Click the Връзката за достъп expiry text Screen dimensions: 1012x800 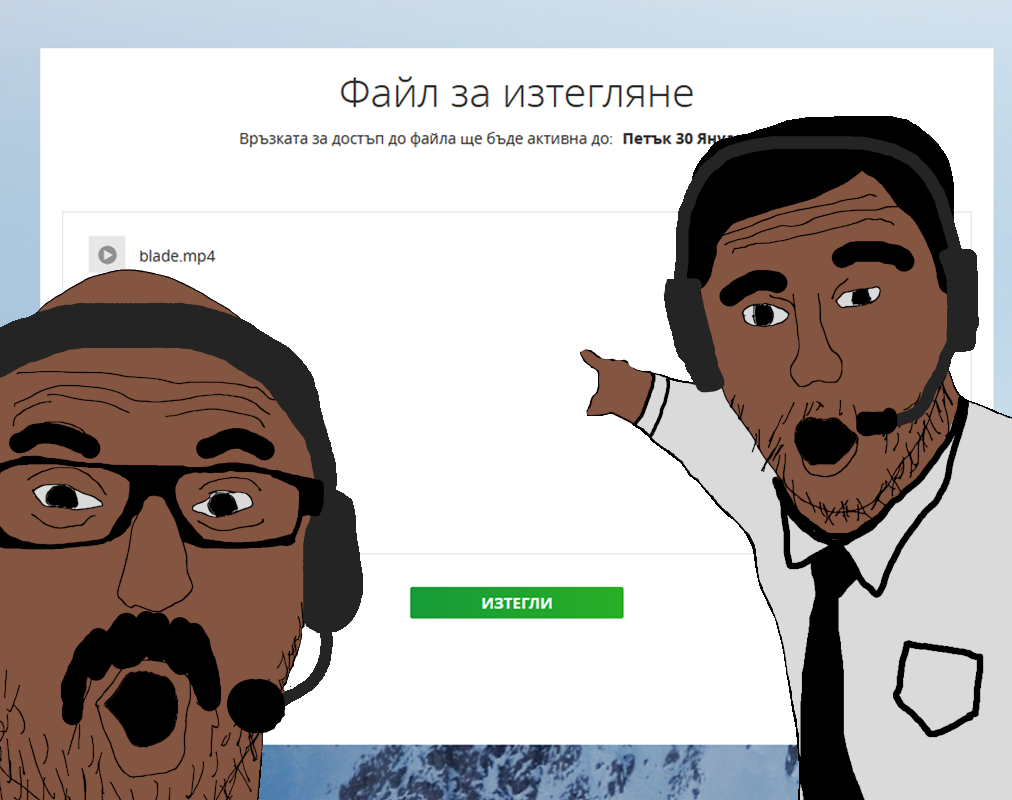pyautogui.click(x=426, y=139)
